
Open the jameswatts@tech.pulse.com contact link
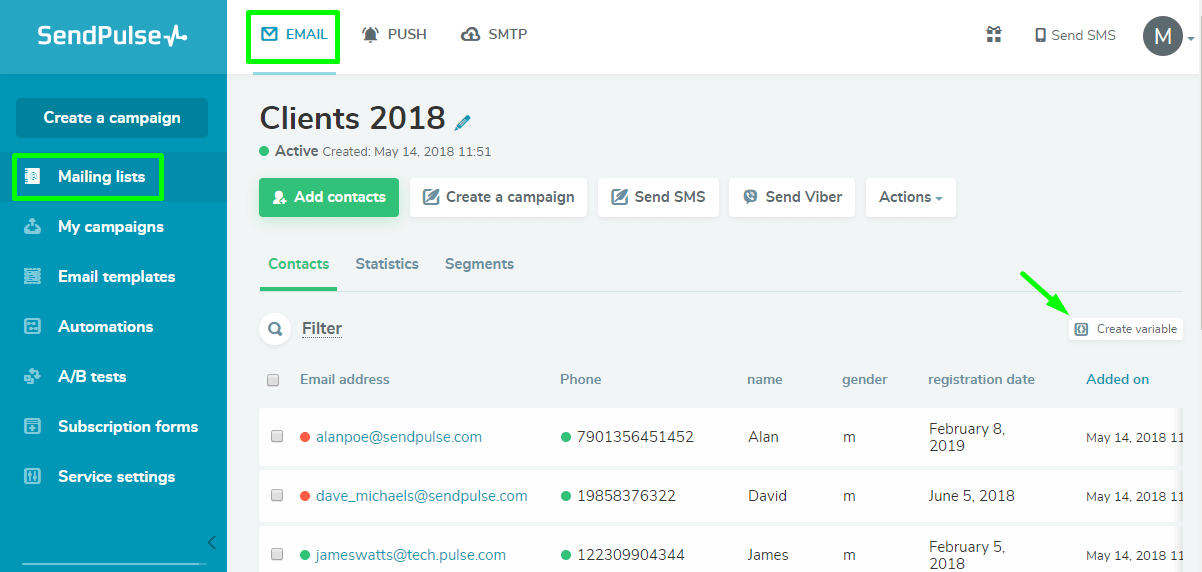(x=411, y=555)
